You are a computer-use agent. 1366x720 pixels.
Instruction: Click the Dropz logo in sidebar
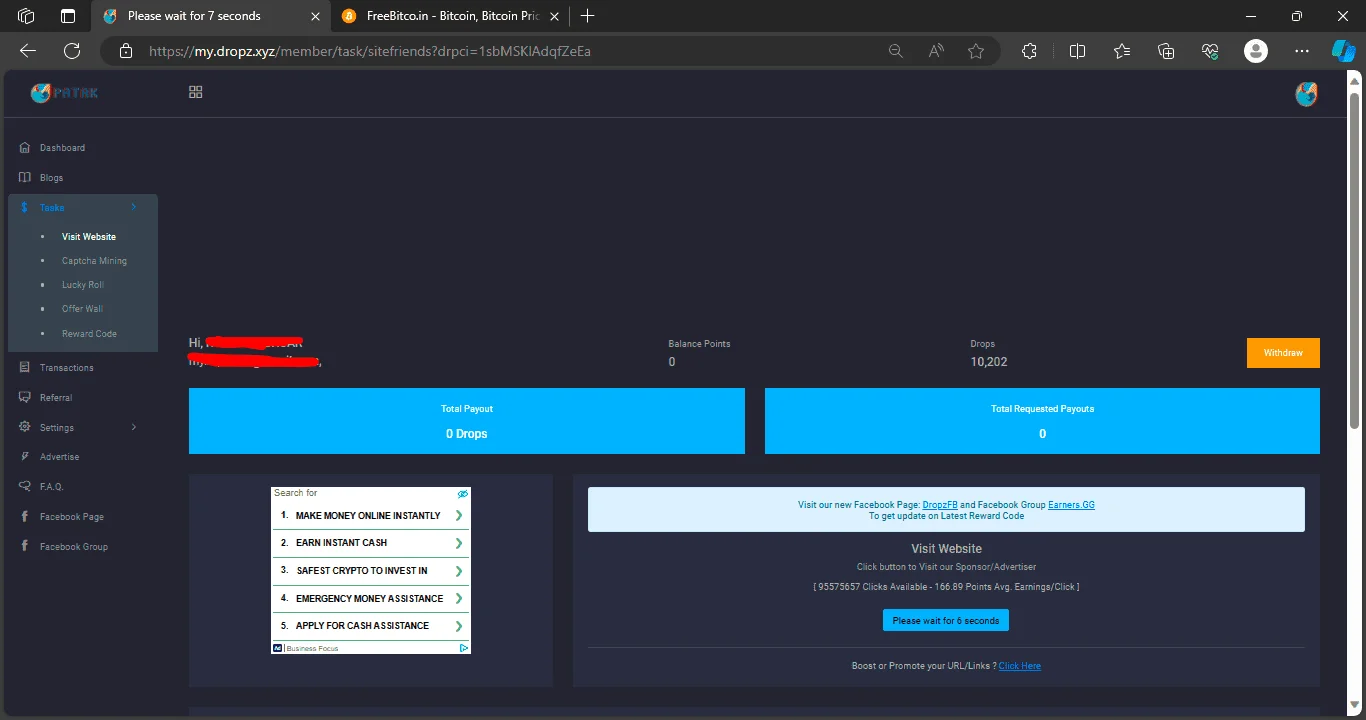pyautogui.click(x=64, y=93)
